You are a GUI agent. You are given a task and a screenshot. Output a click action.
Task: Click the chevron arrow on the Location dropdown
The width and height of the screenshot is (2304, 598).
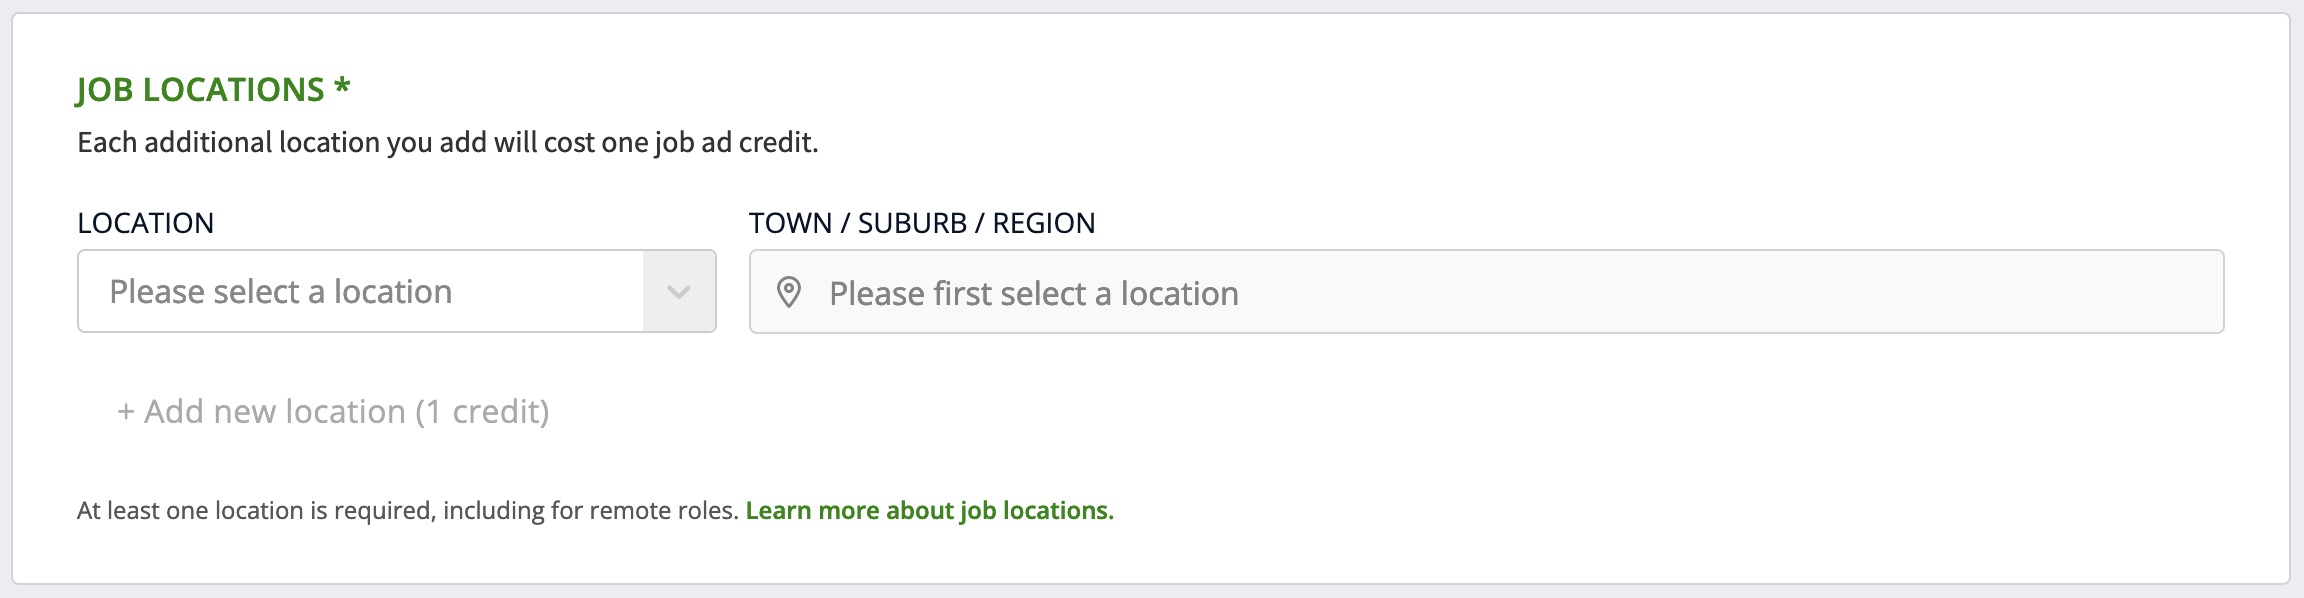[679, 292]
